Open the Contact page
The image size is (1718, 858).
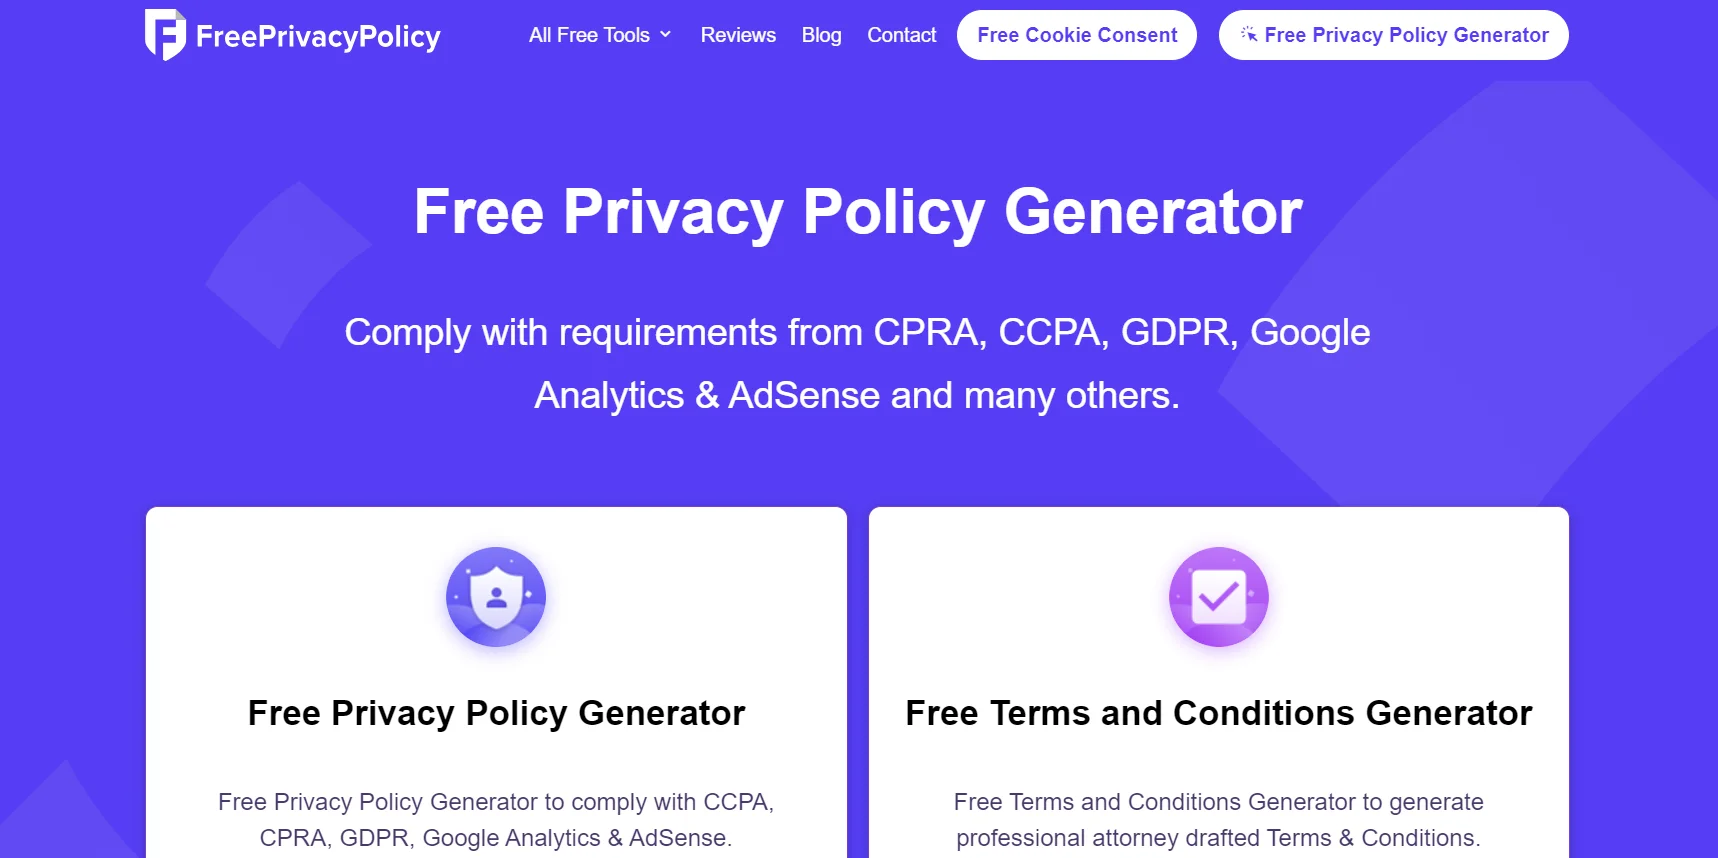pos(901,34)
